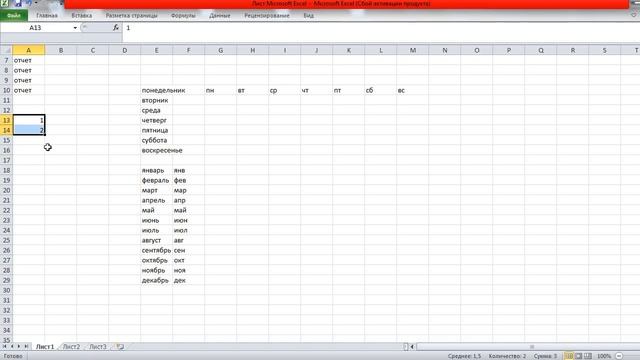Select cell with сентябрь
The height and width of the screenshot is (360, 640).
point(156,250)
